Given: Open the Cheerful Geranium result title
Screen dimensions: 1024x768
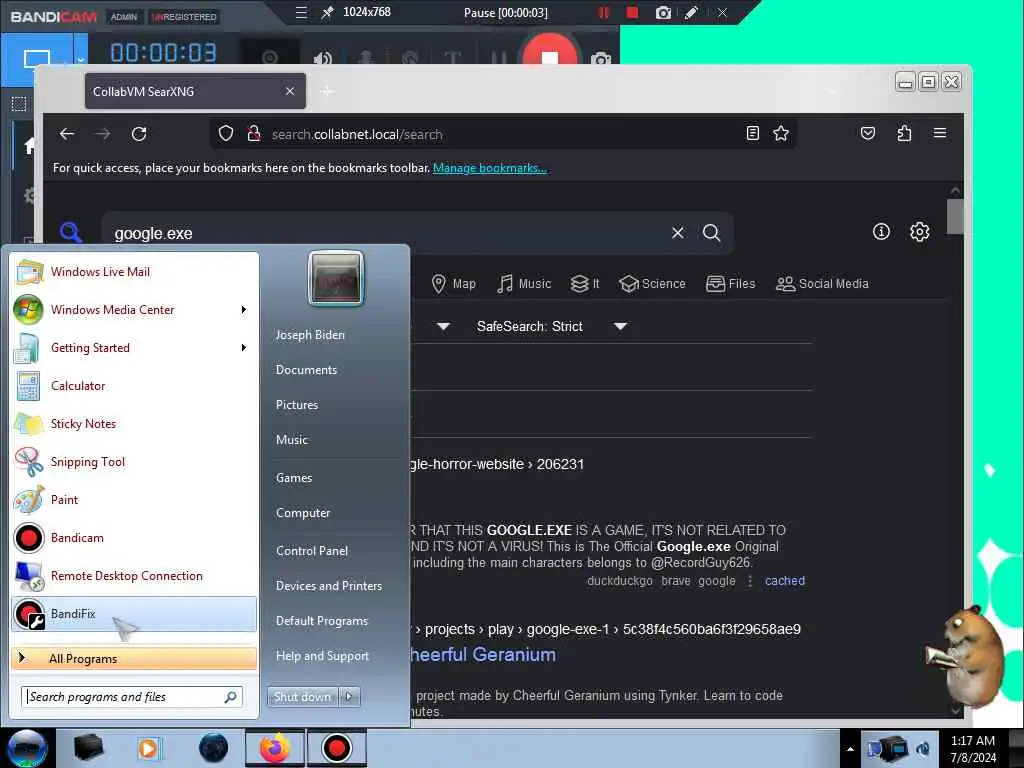Looking at the screenshot, I should [x=483, y=654].
